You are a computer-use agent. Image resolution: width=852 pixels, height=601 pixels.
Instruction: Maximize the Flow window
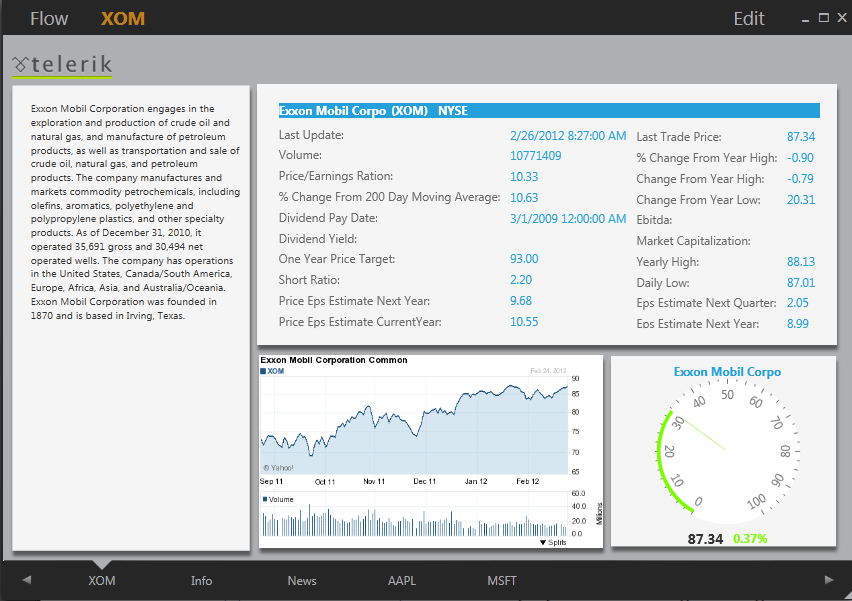[x=824, y=18]
